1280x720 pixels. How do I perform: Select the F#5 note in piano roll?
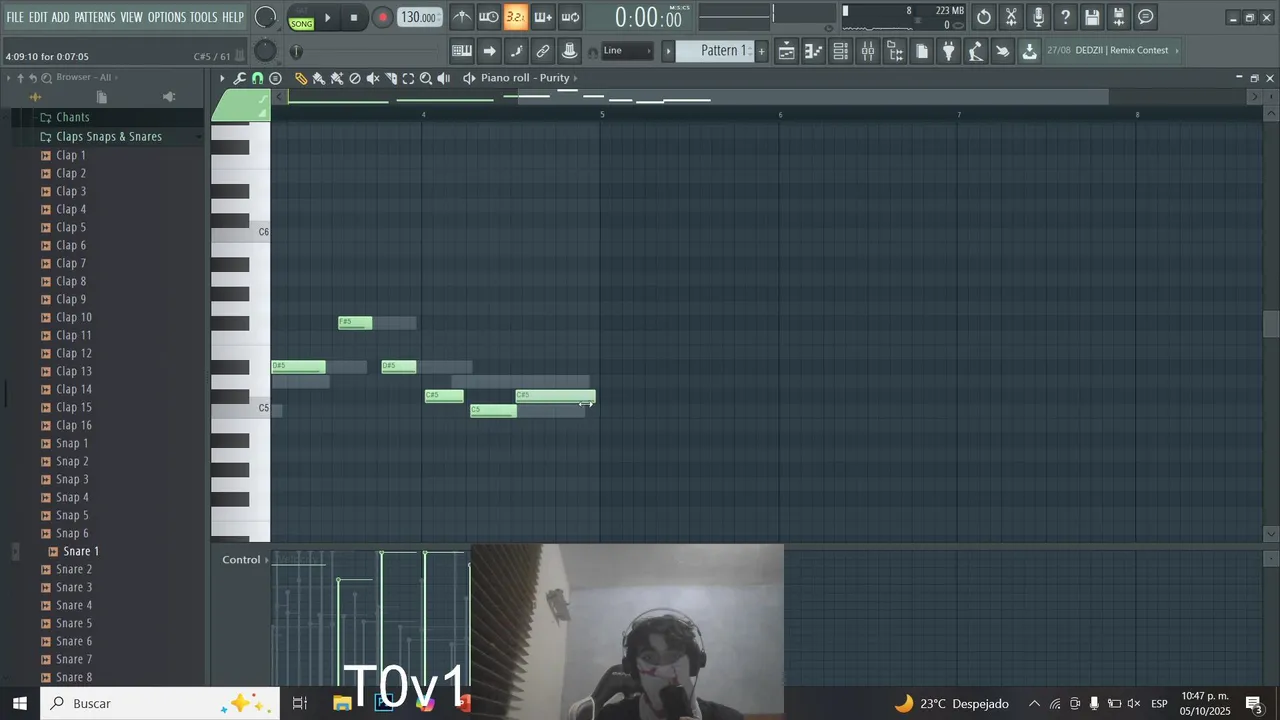[355, 322]
